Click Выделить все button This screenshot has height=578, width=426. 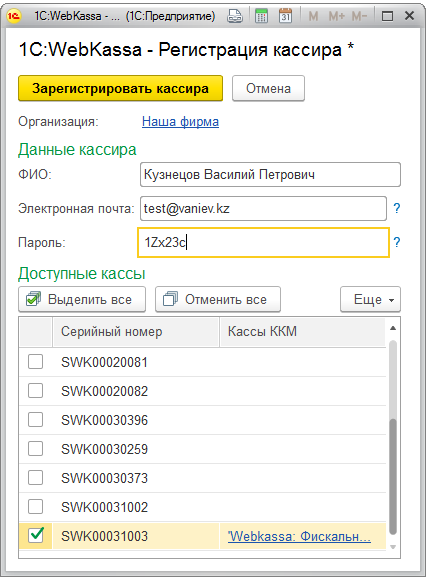[x=82, y=299]
